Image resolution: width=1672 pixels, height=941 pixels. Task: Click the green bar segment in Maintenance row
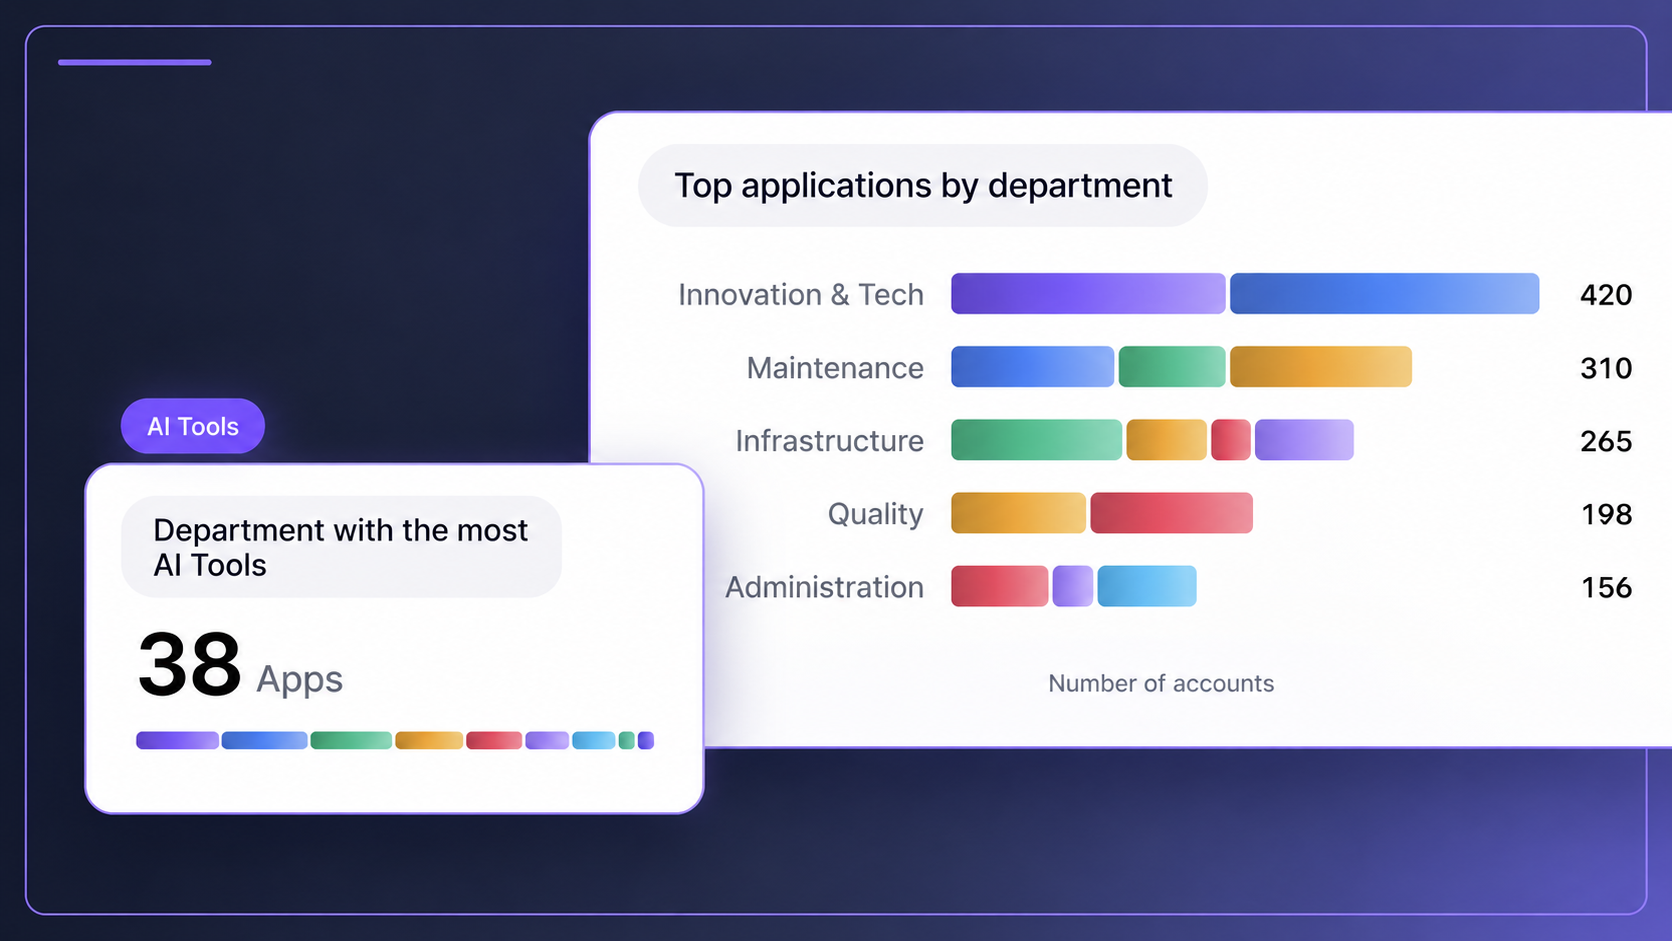[x=1172, y=367]
